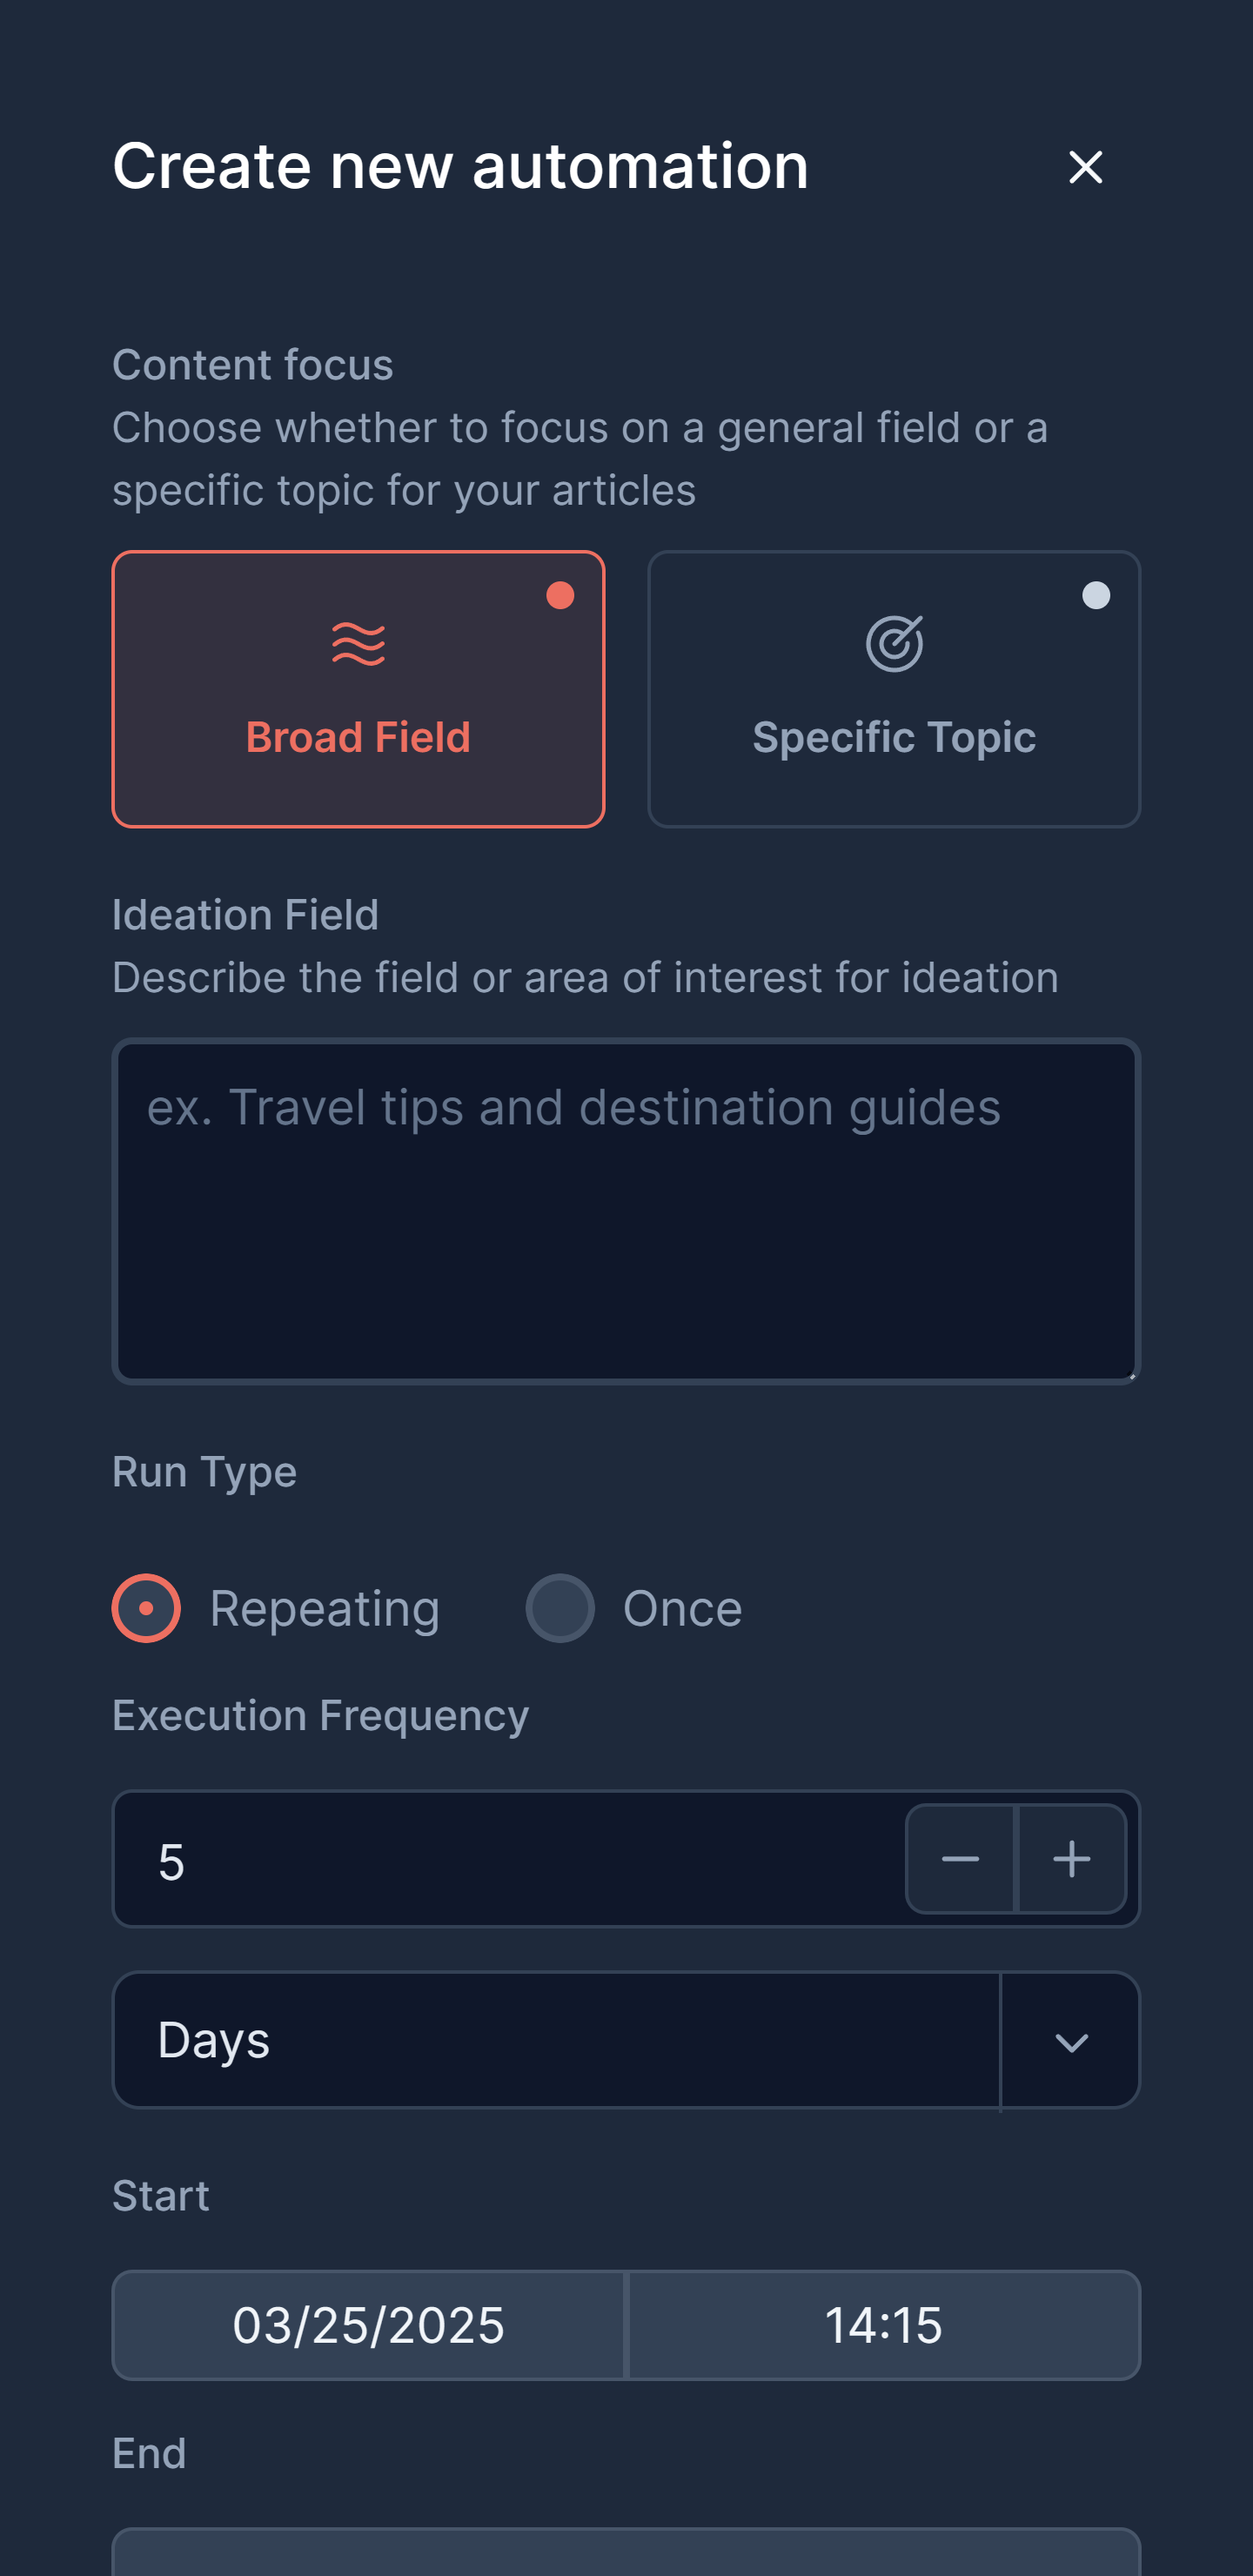Click the execution frequency number field showing 5
The width and height of the screenshot is (1253, 2576).
(508, 1859)
